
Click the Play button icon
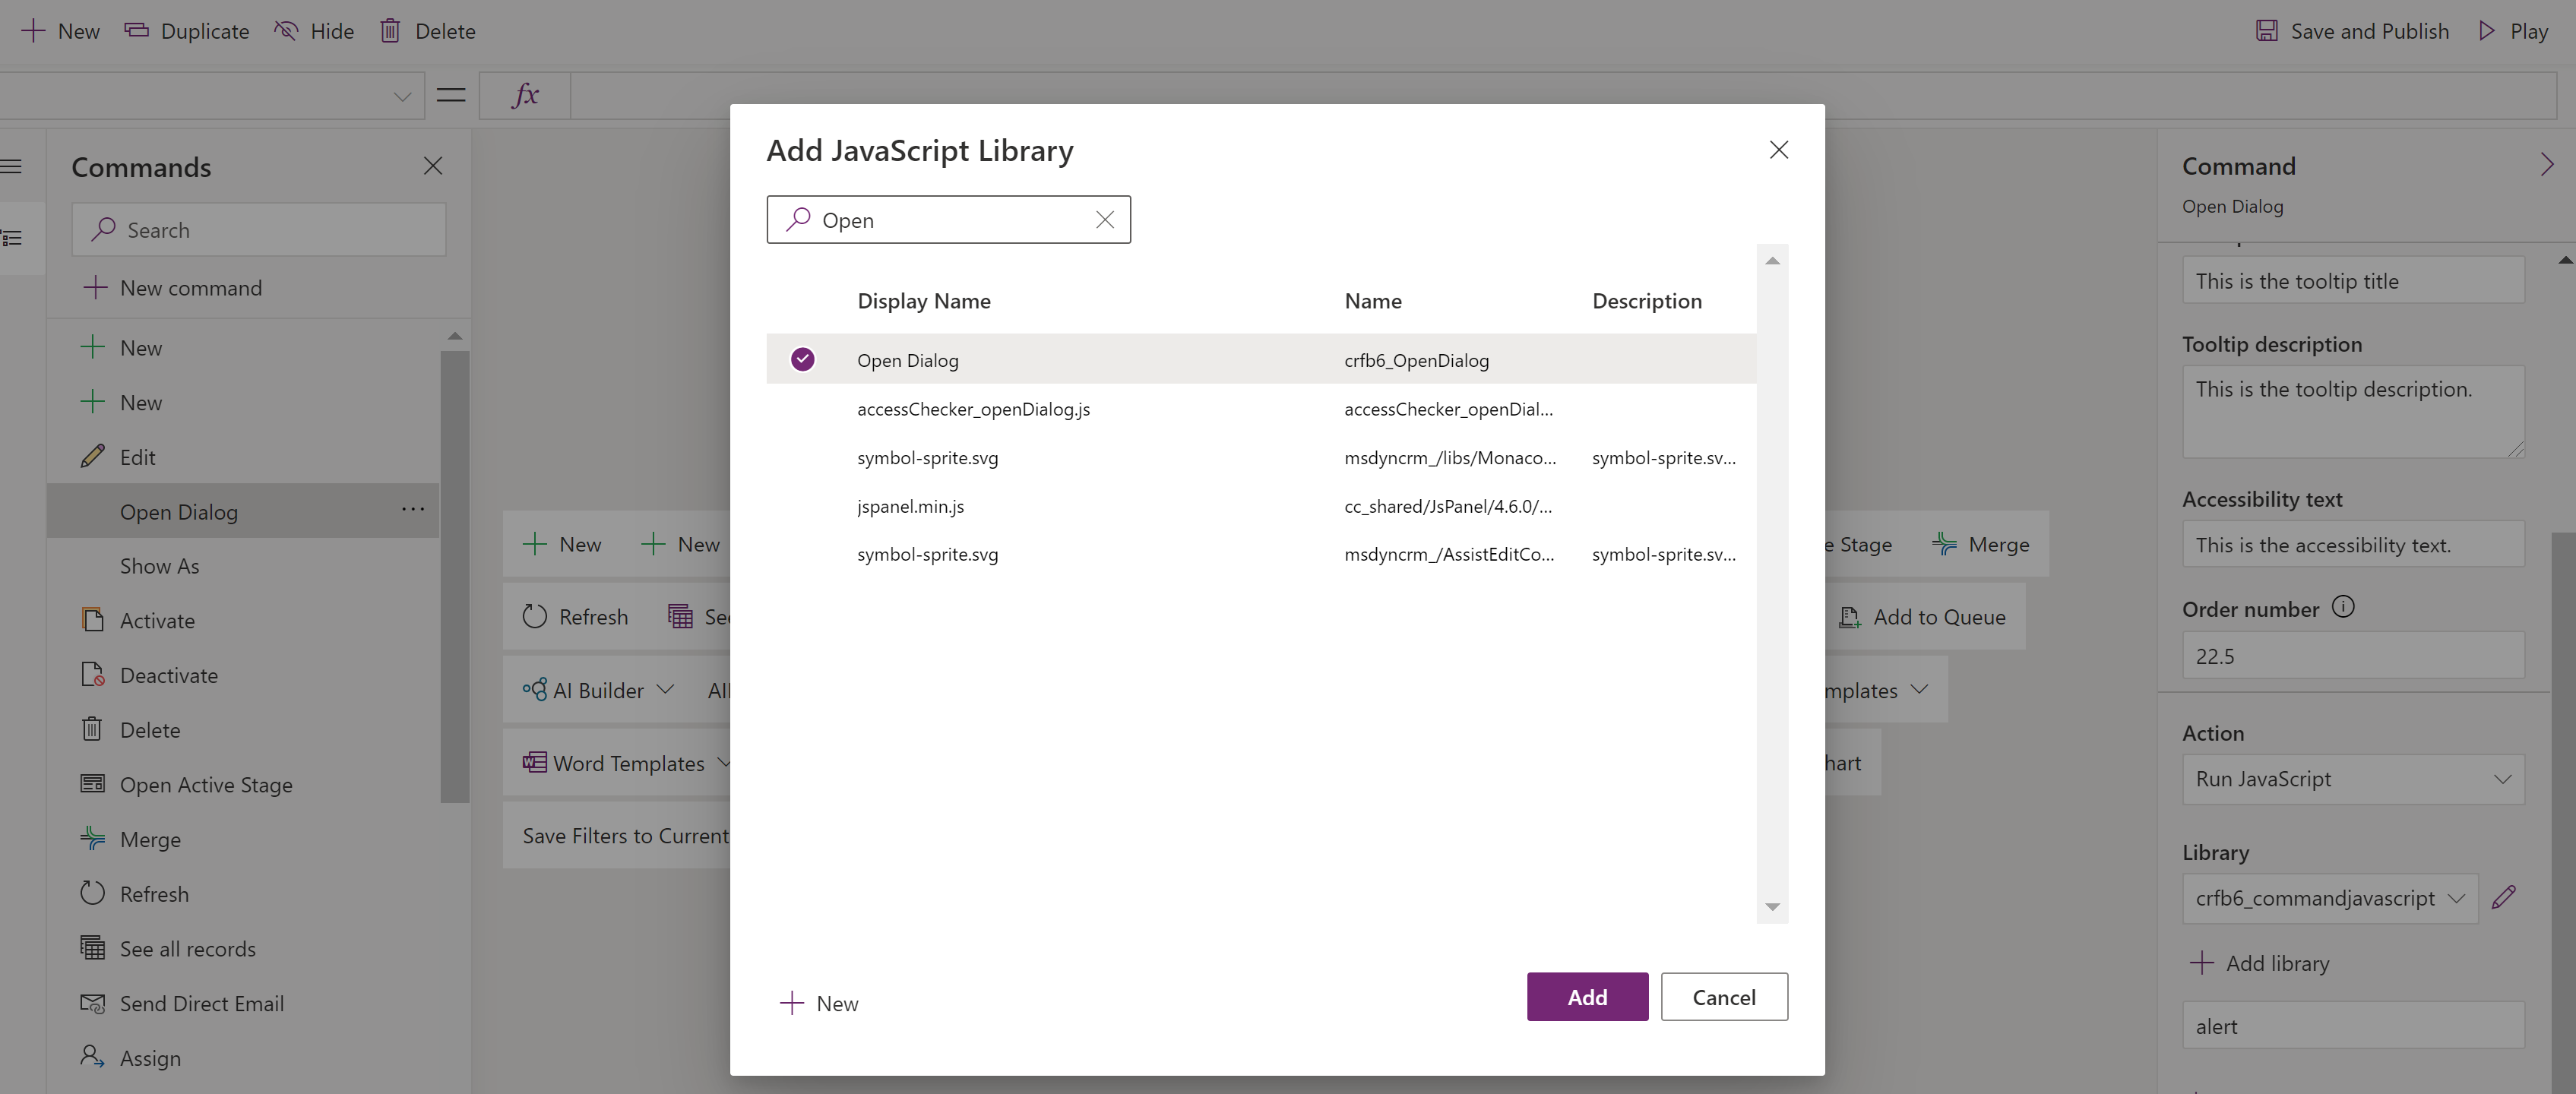[x=2491, y=30]
